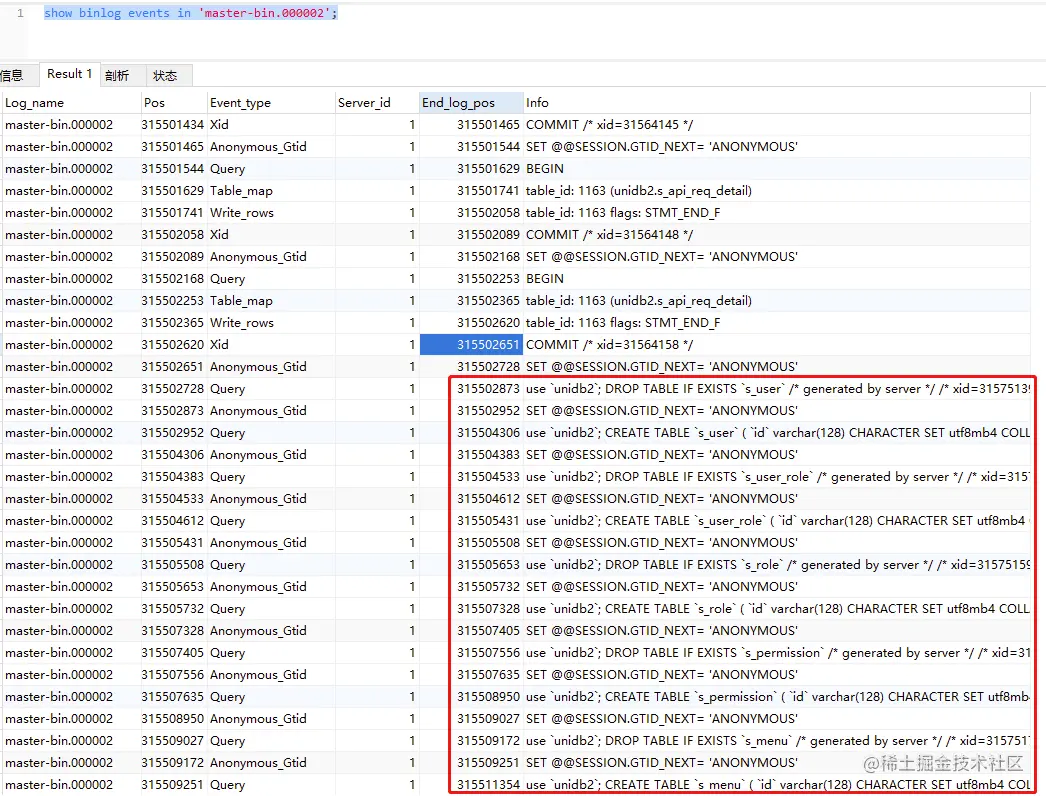Select the CREATE TABLE s_user info cell

tap(776, 433)
